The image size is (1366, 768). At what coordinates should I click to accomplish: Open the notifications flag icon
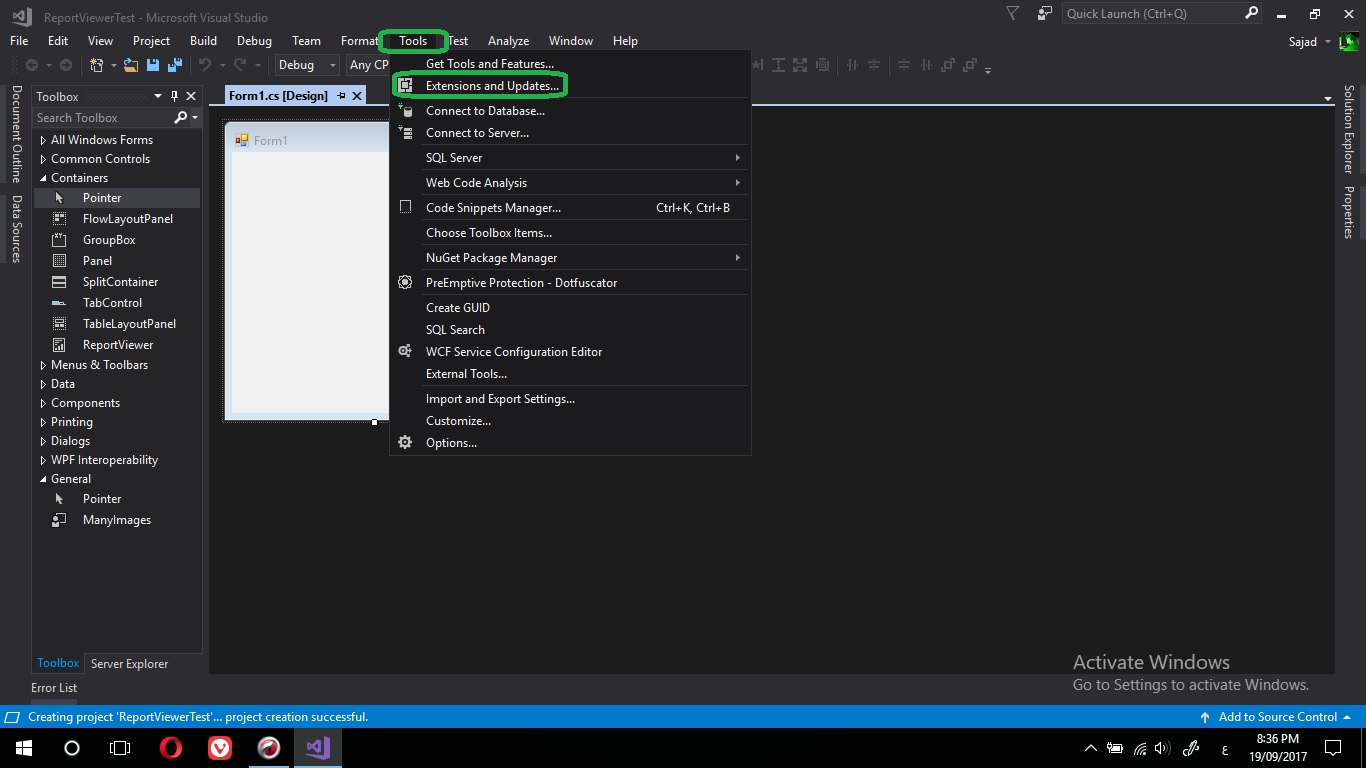[1013, 13]
